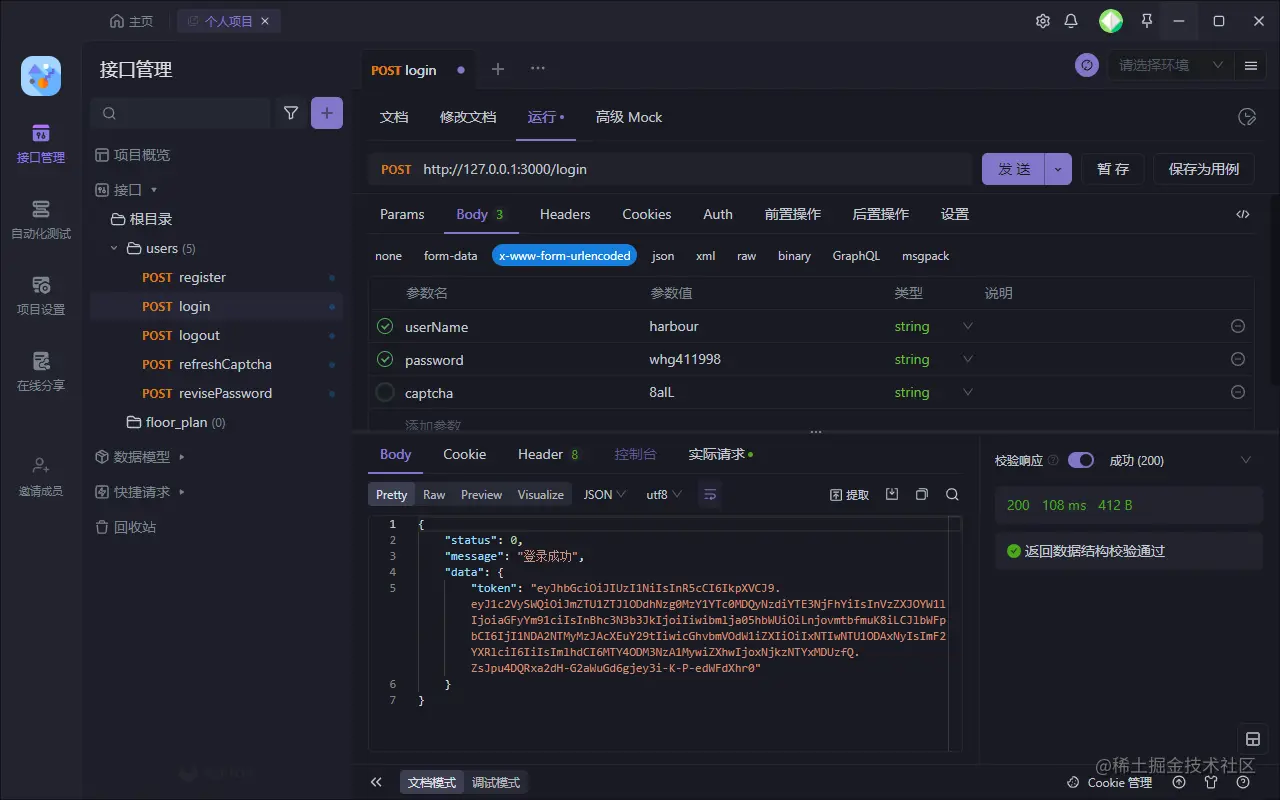Open the tab more options ellipsis
This screenshot has height=800, width=1280.
click(x=538, y=69)
